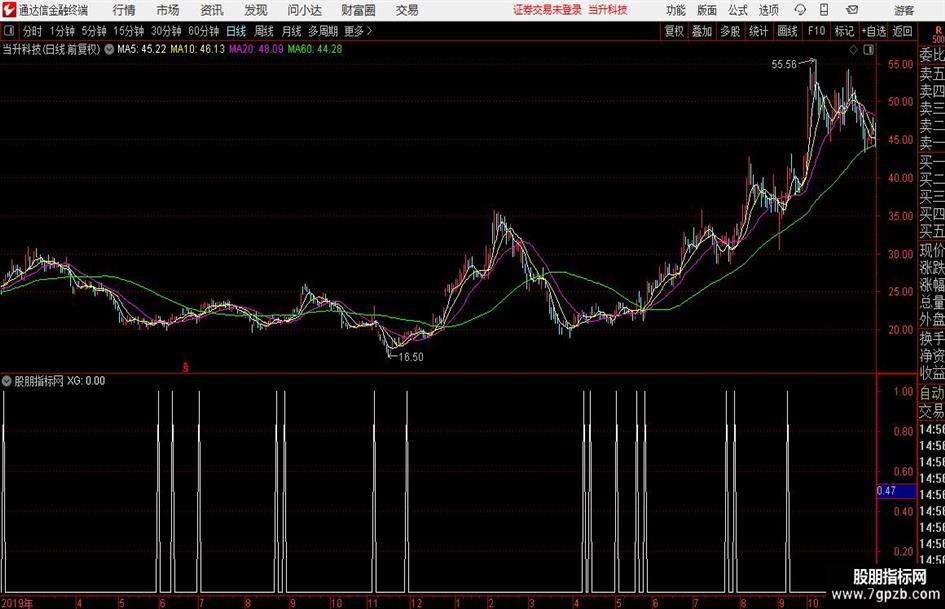Screen dimensions: 945x609
Task: Open the 公式 menu
Action: [737, 10]
